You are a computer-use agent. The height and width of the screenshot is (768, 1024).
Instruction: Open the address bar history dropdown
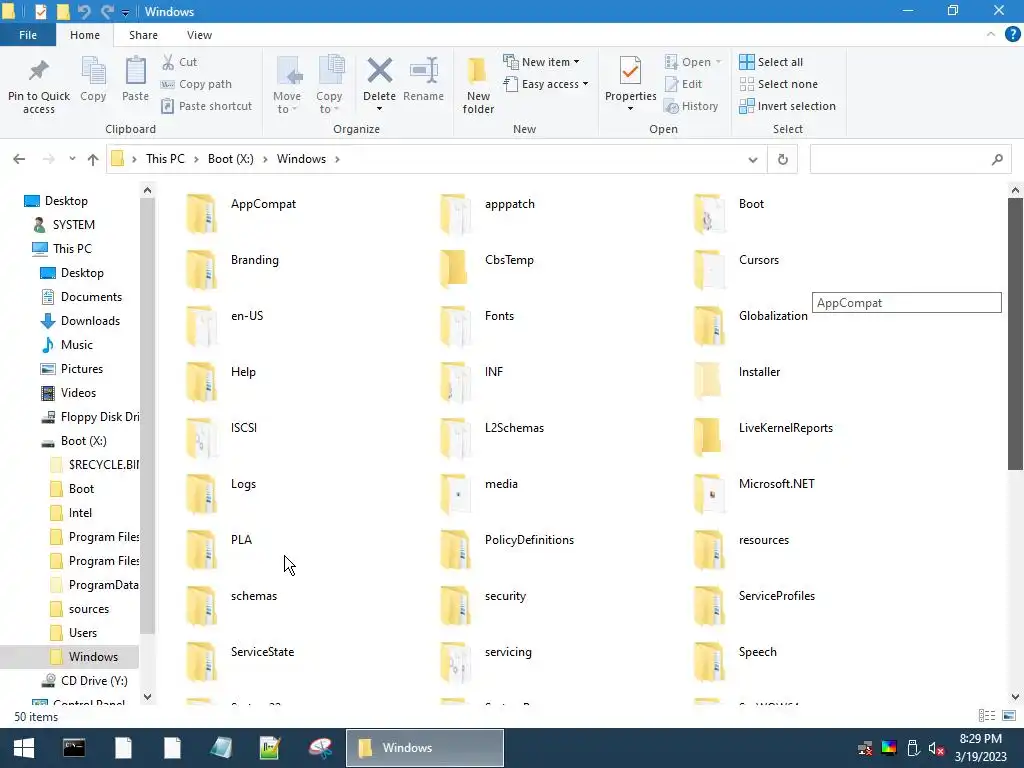(x=753, y=159)
